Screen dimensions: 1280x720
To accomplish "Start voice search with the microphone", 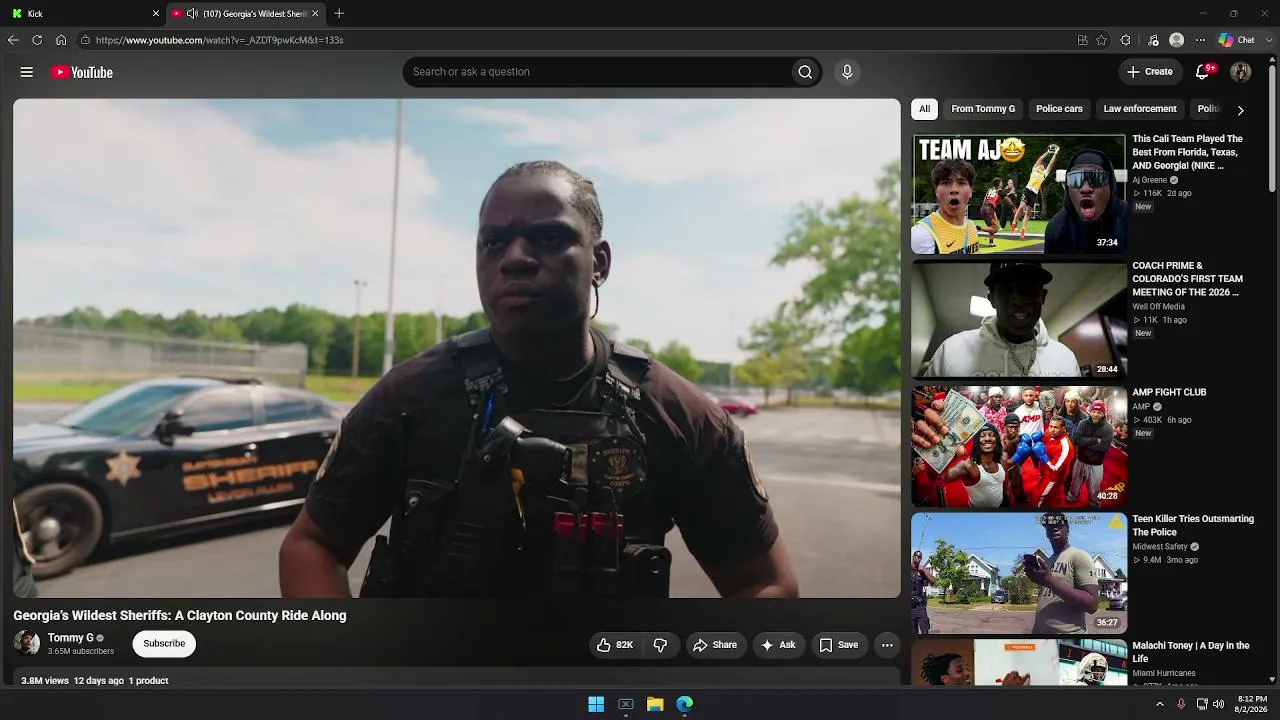I will [x=847, y=72].
